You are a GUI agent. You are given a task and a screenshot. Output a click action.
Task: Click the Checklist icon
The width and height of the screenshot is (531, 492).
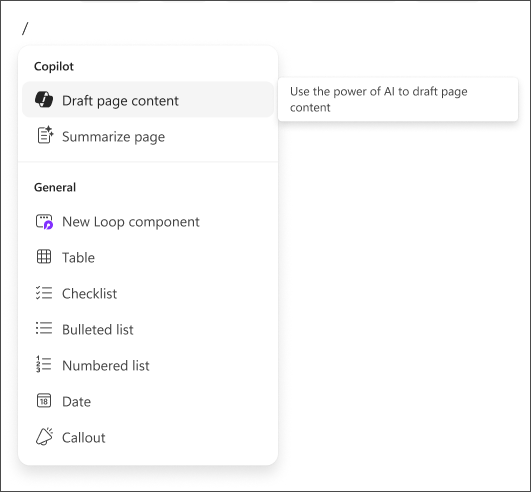click(x=44, y=293)
